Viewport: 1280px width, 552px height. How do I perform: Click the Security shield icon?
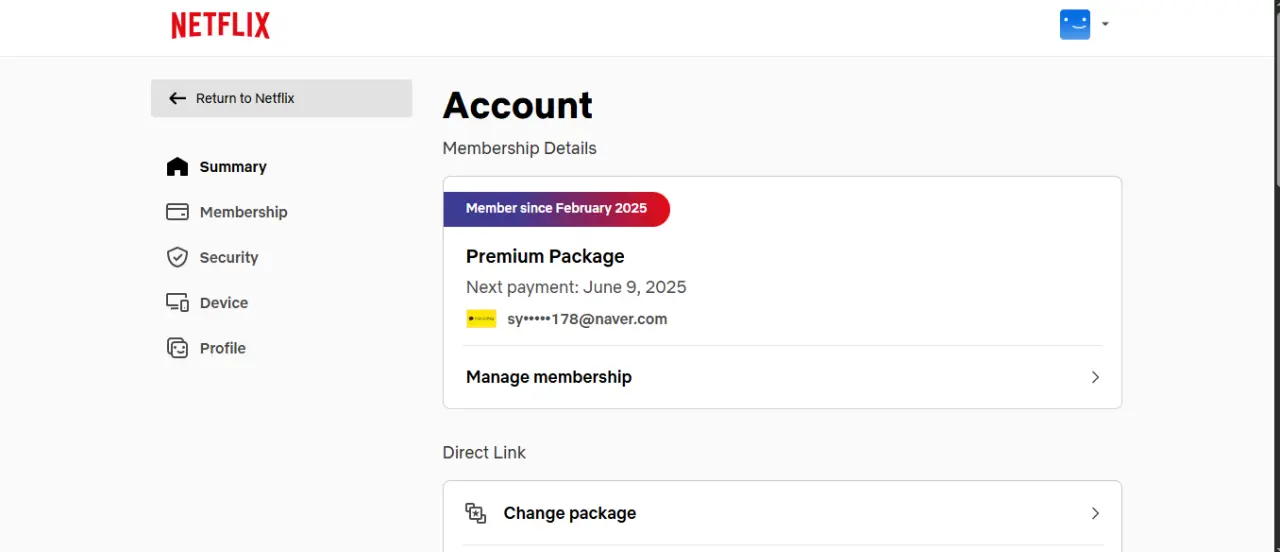177,257
